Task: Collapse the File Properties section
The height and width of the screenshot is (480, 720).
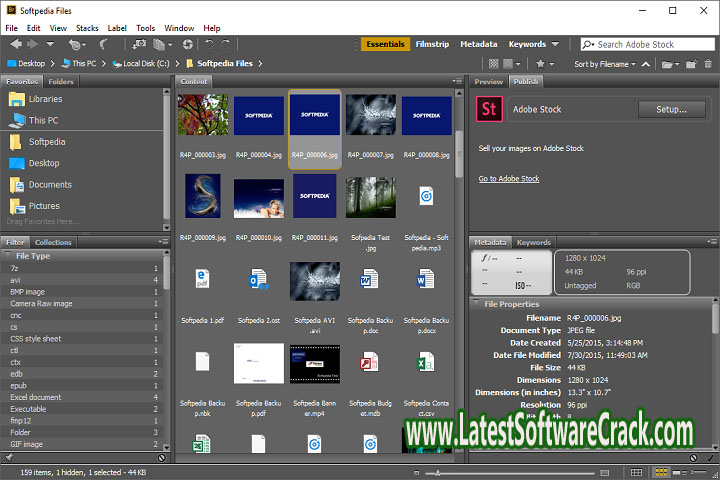Action: pyautogui.click(x=476, y=304)
